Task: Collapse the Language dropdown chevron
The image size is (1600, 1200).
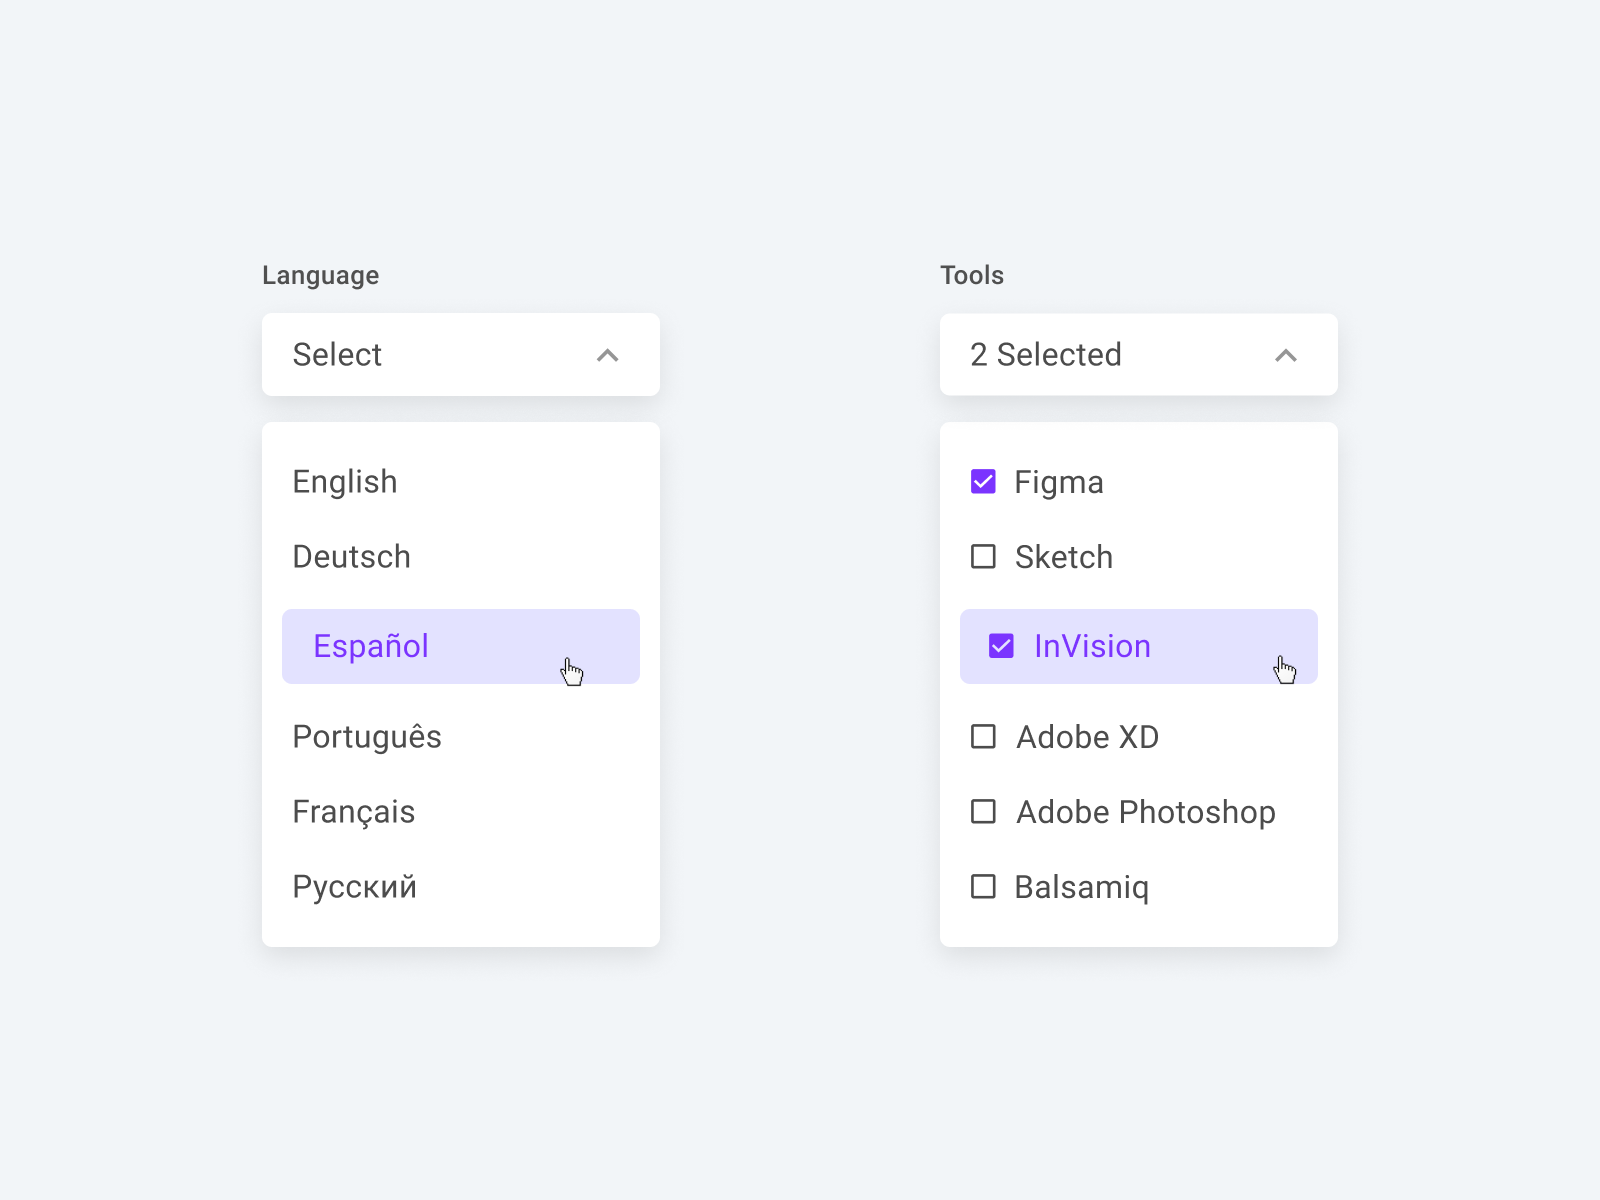Action: click(x=607, y=355)
